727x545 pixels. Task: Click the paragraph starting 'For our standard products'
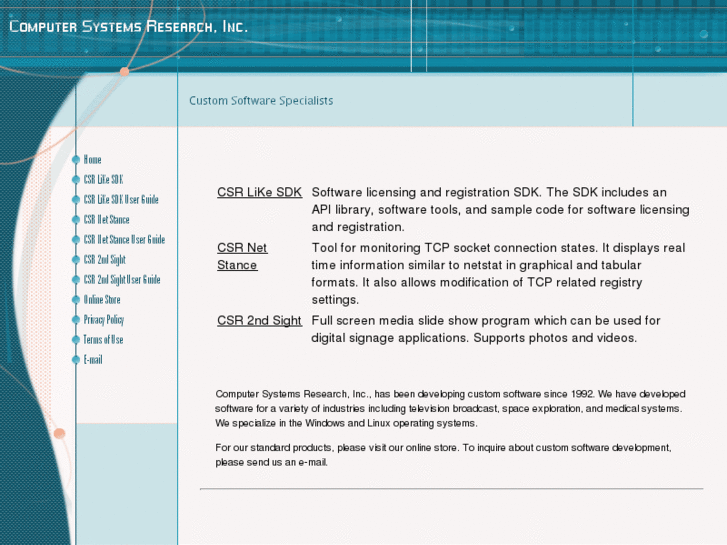(x=443, y=455)
